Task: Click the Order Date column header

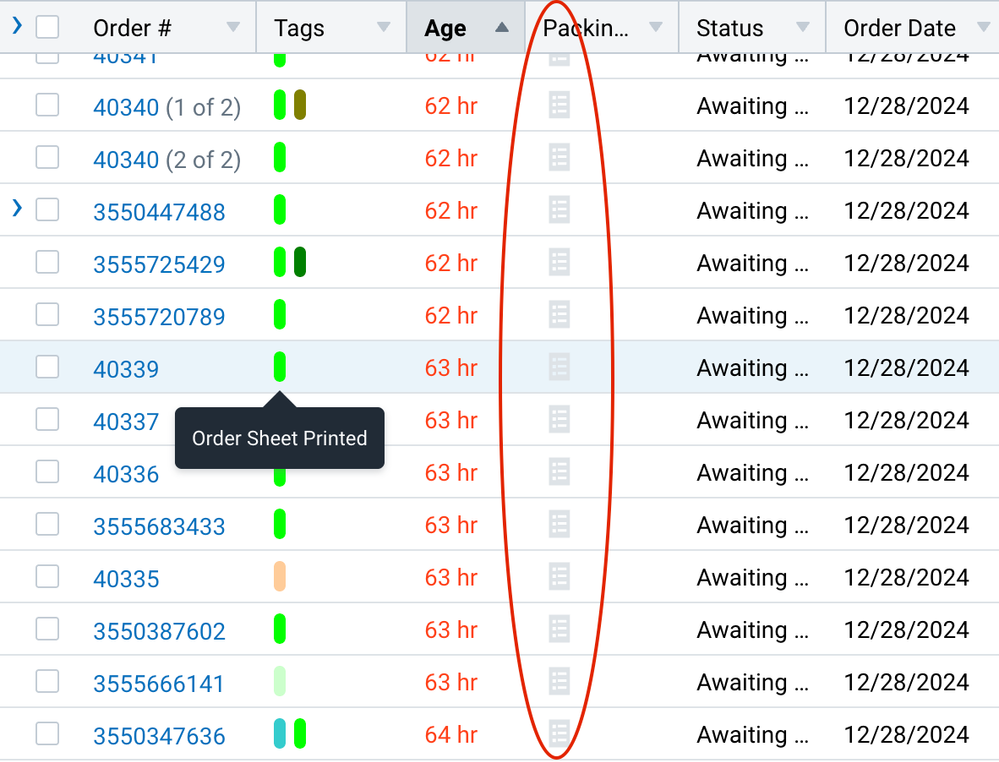Action: (899, 28)
